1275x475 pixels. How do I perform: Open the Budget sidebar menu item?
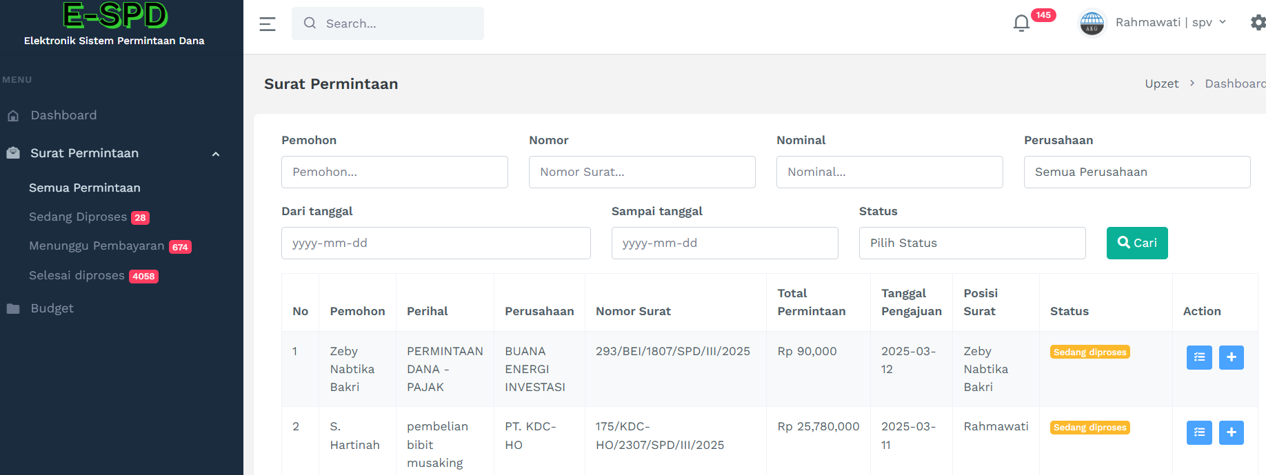pyautogui.click(x=52, y=308)
